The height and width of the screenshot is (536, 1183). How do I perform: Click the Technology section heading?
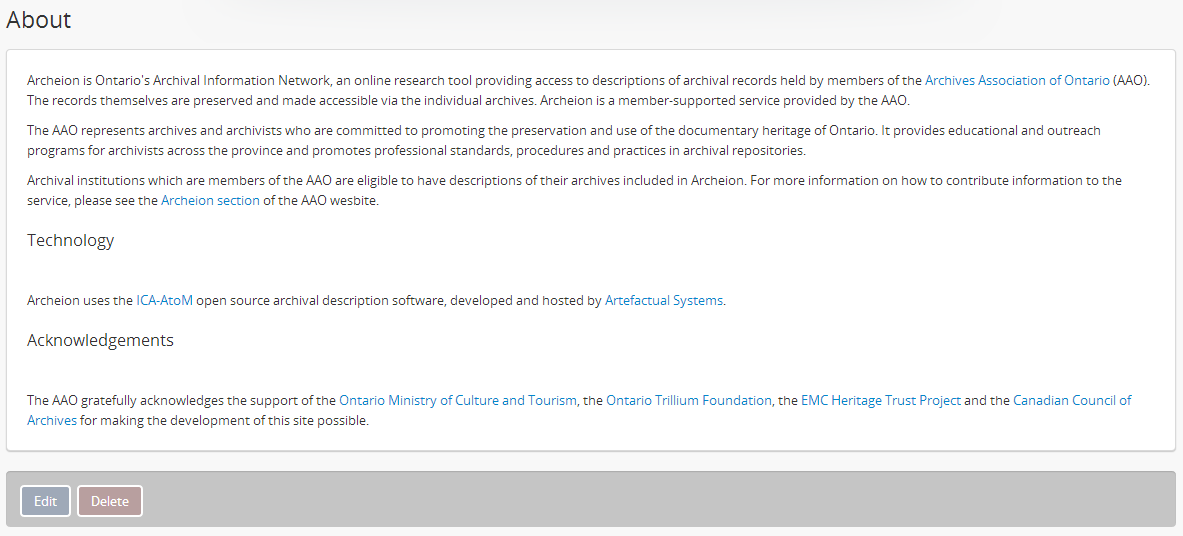(x=71, y=241)
